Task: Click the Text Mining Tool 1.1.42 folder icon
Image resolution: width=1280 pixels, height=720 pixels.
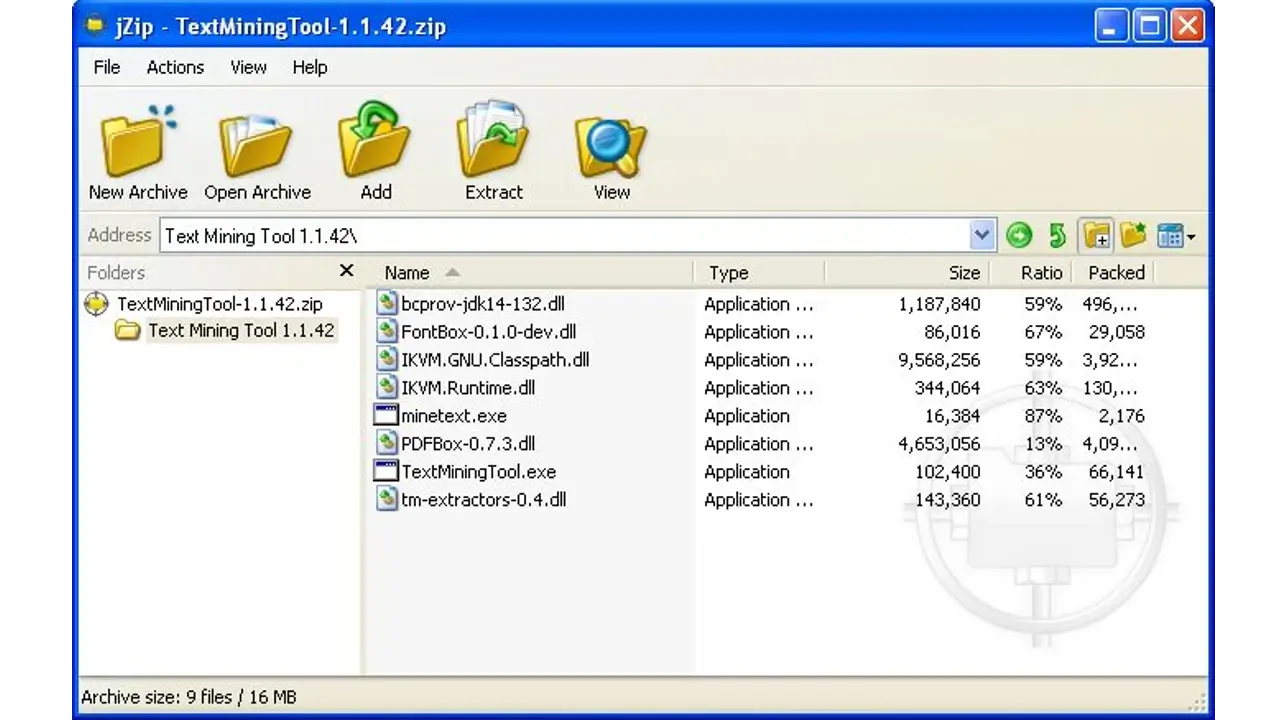Action: [x=127, y=330]
